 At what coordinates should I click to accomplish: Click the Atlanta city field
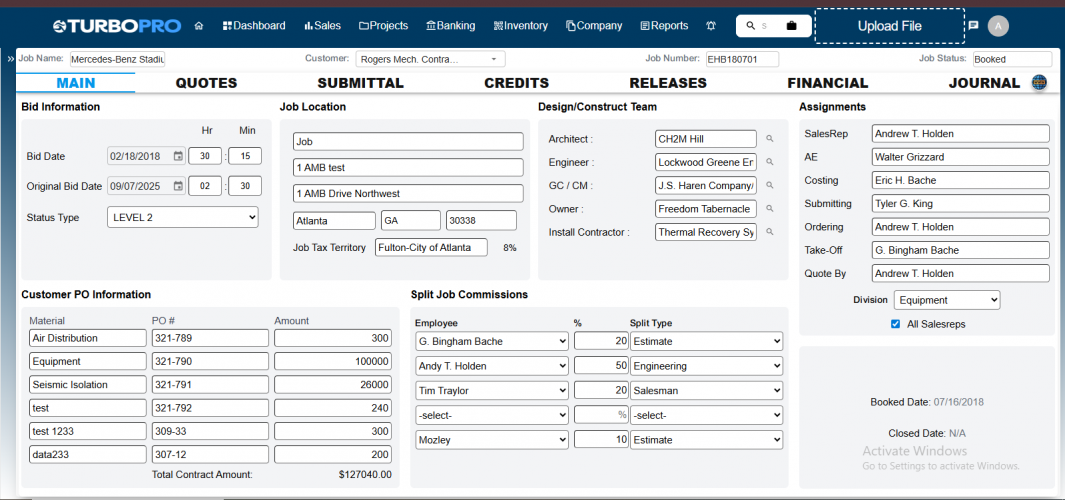pos(334,221)
